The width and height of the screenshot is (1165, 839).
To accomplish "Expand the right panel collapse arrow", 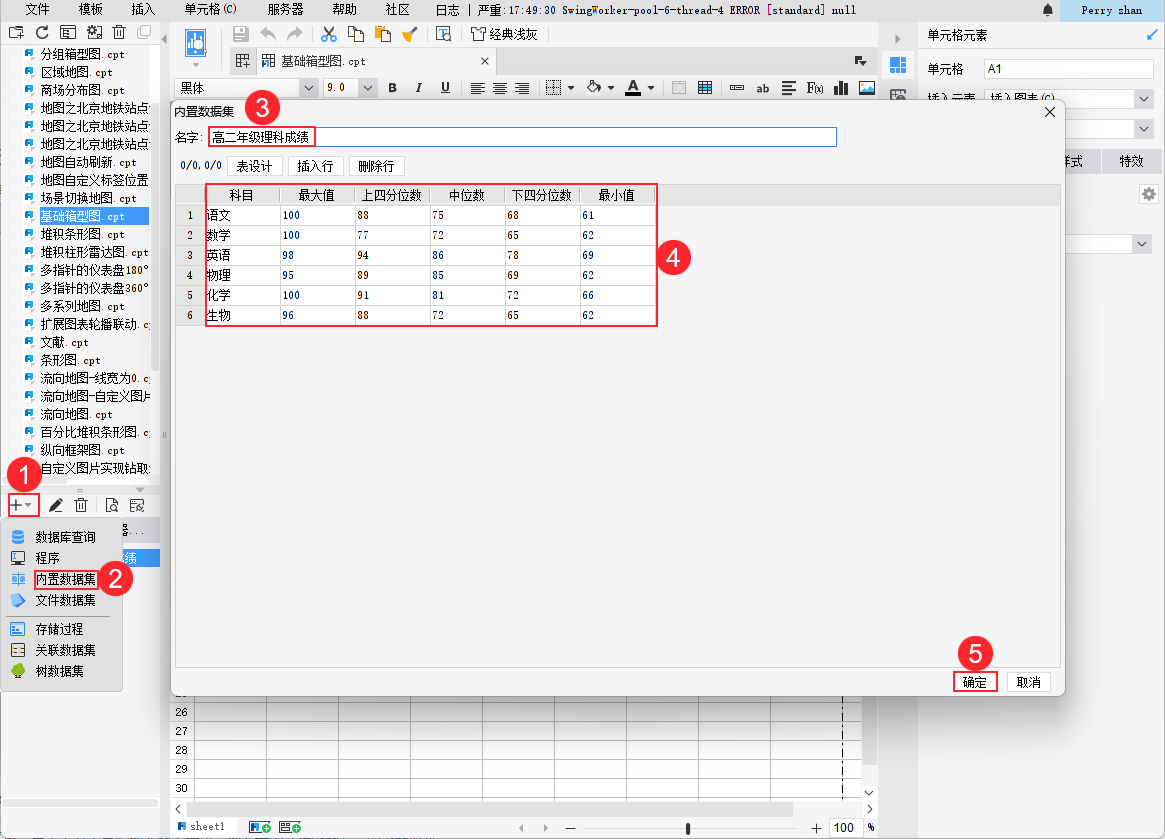I will (898, 39).
